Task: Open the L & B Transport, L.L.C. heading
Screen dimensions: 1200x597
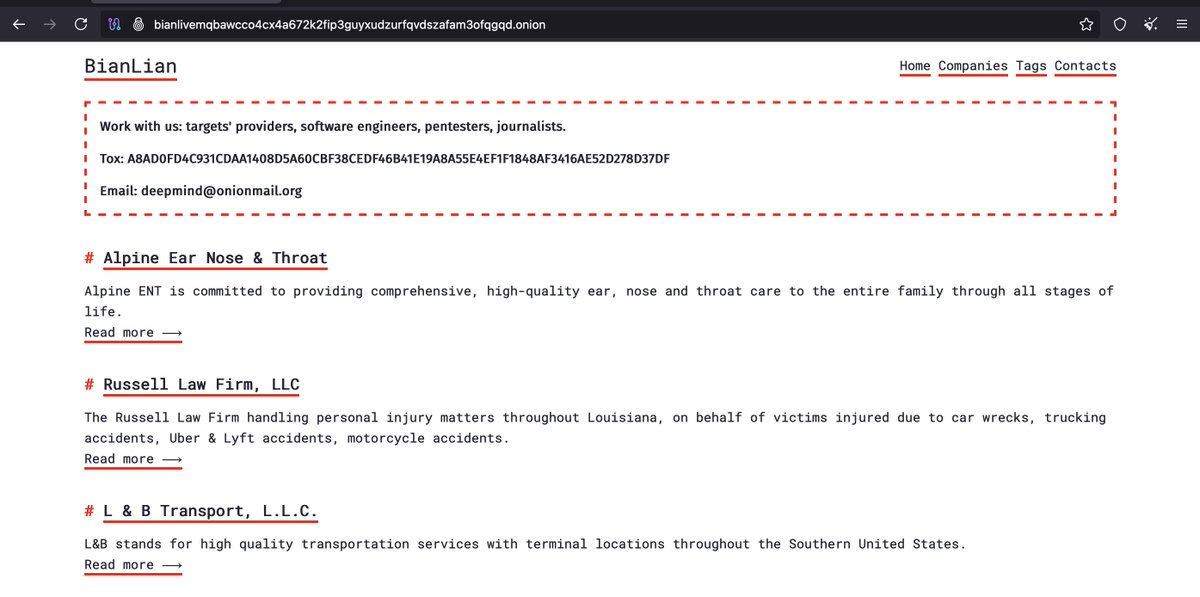Action: [x=210, y=511]
